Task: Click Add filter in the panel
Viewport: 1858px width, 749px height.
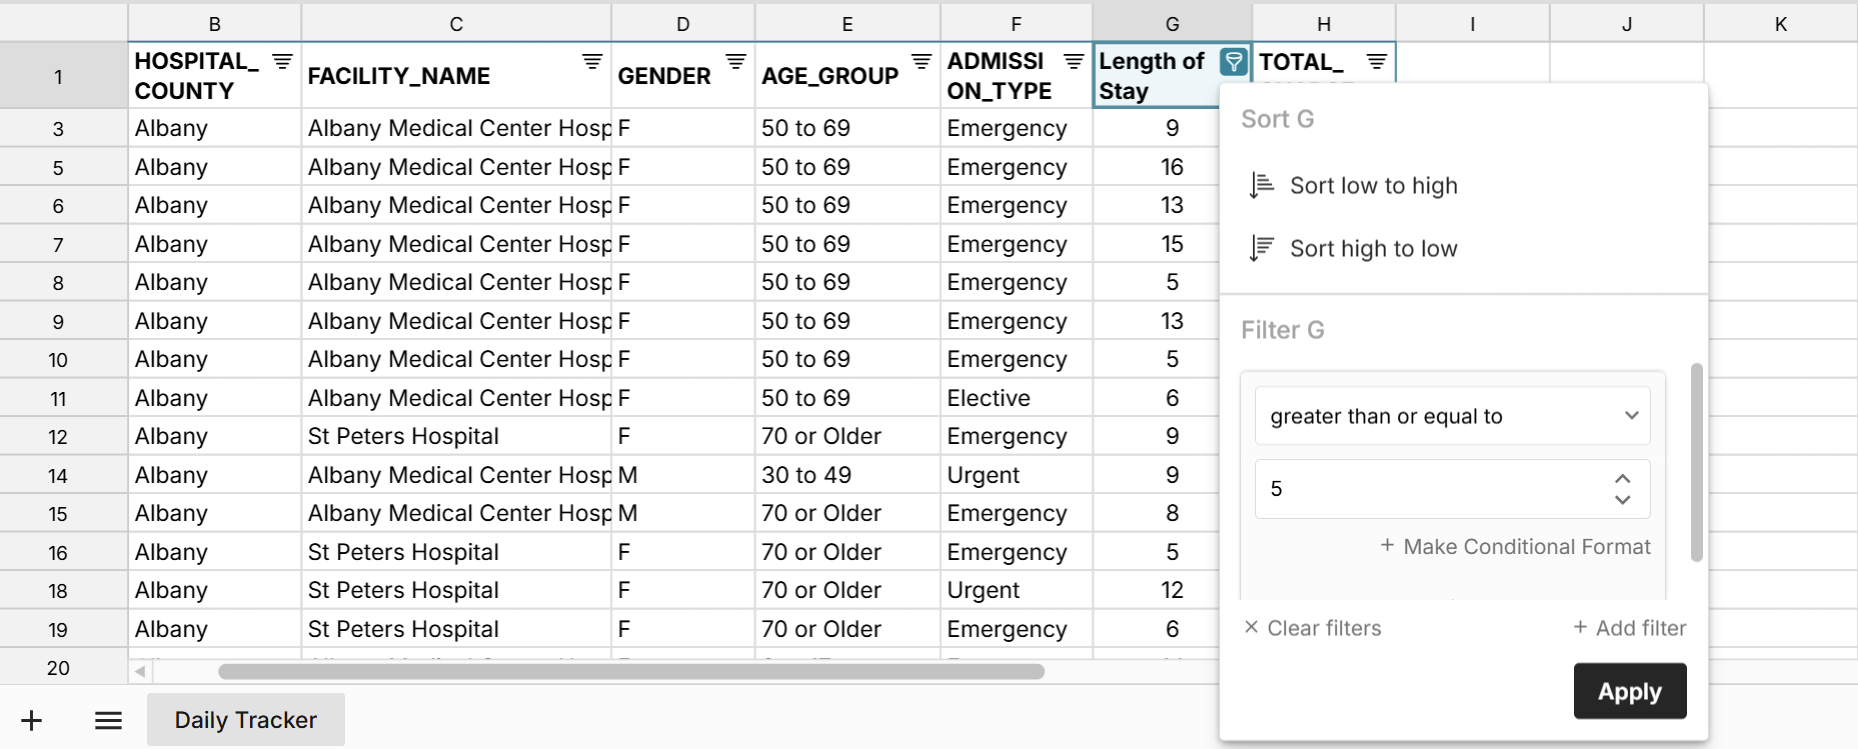Action: coord(1629,628)
